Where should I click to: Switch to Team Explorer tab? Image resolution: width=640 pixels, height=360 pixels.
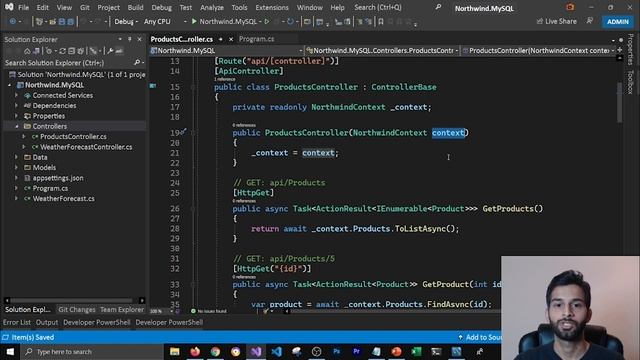click(x=122, y=309)
